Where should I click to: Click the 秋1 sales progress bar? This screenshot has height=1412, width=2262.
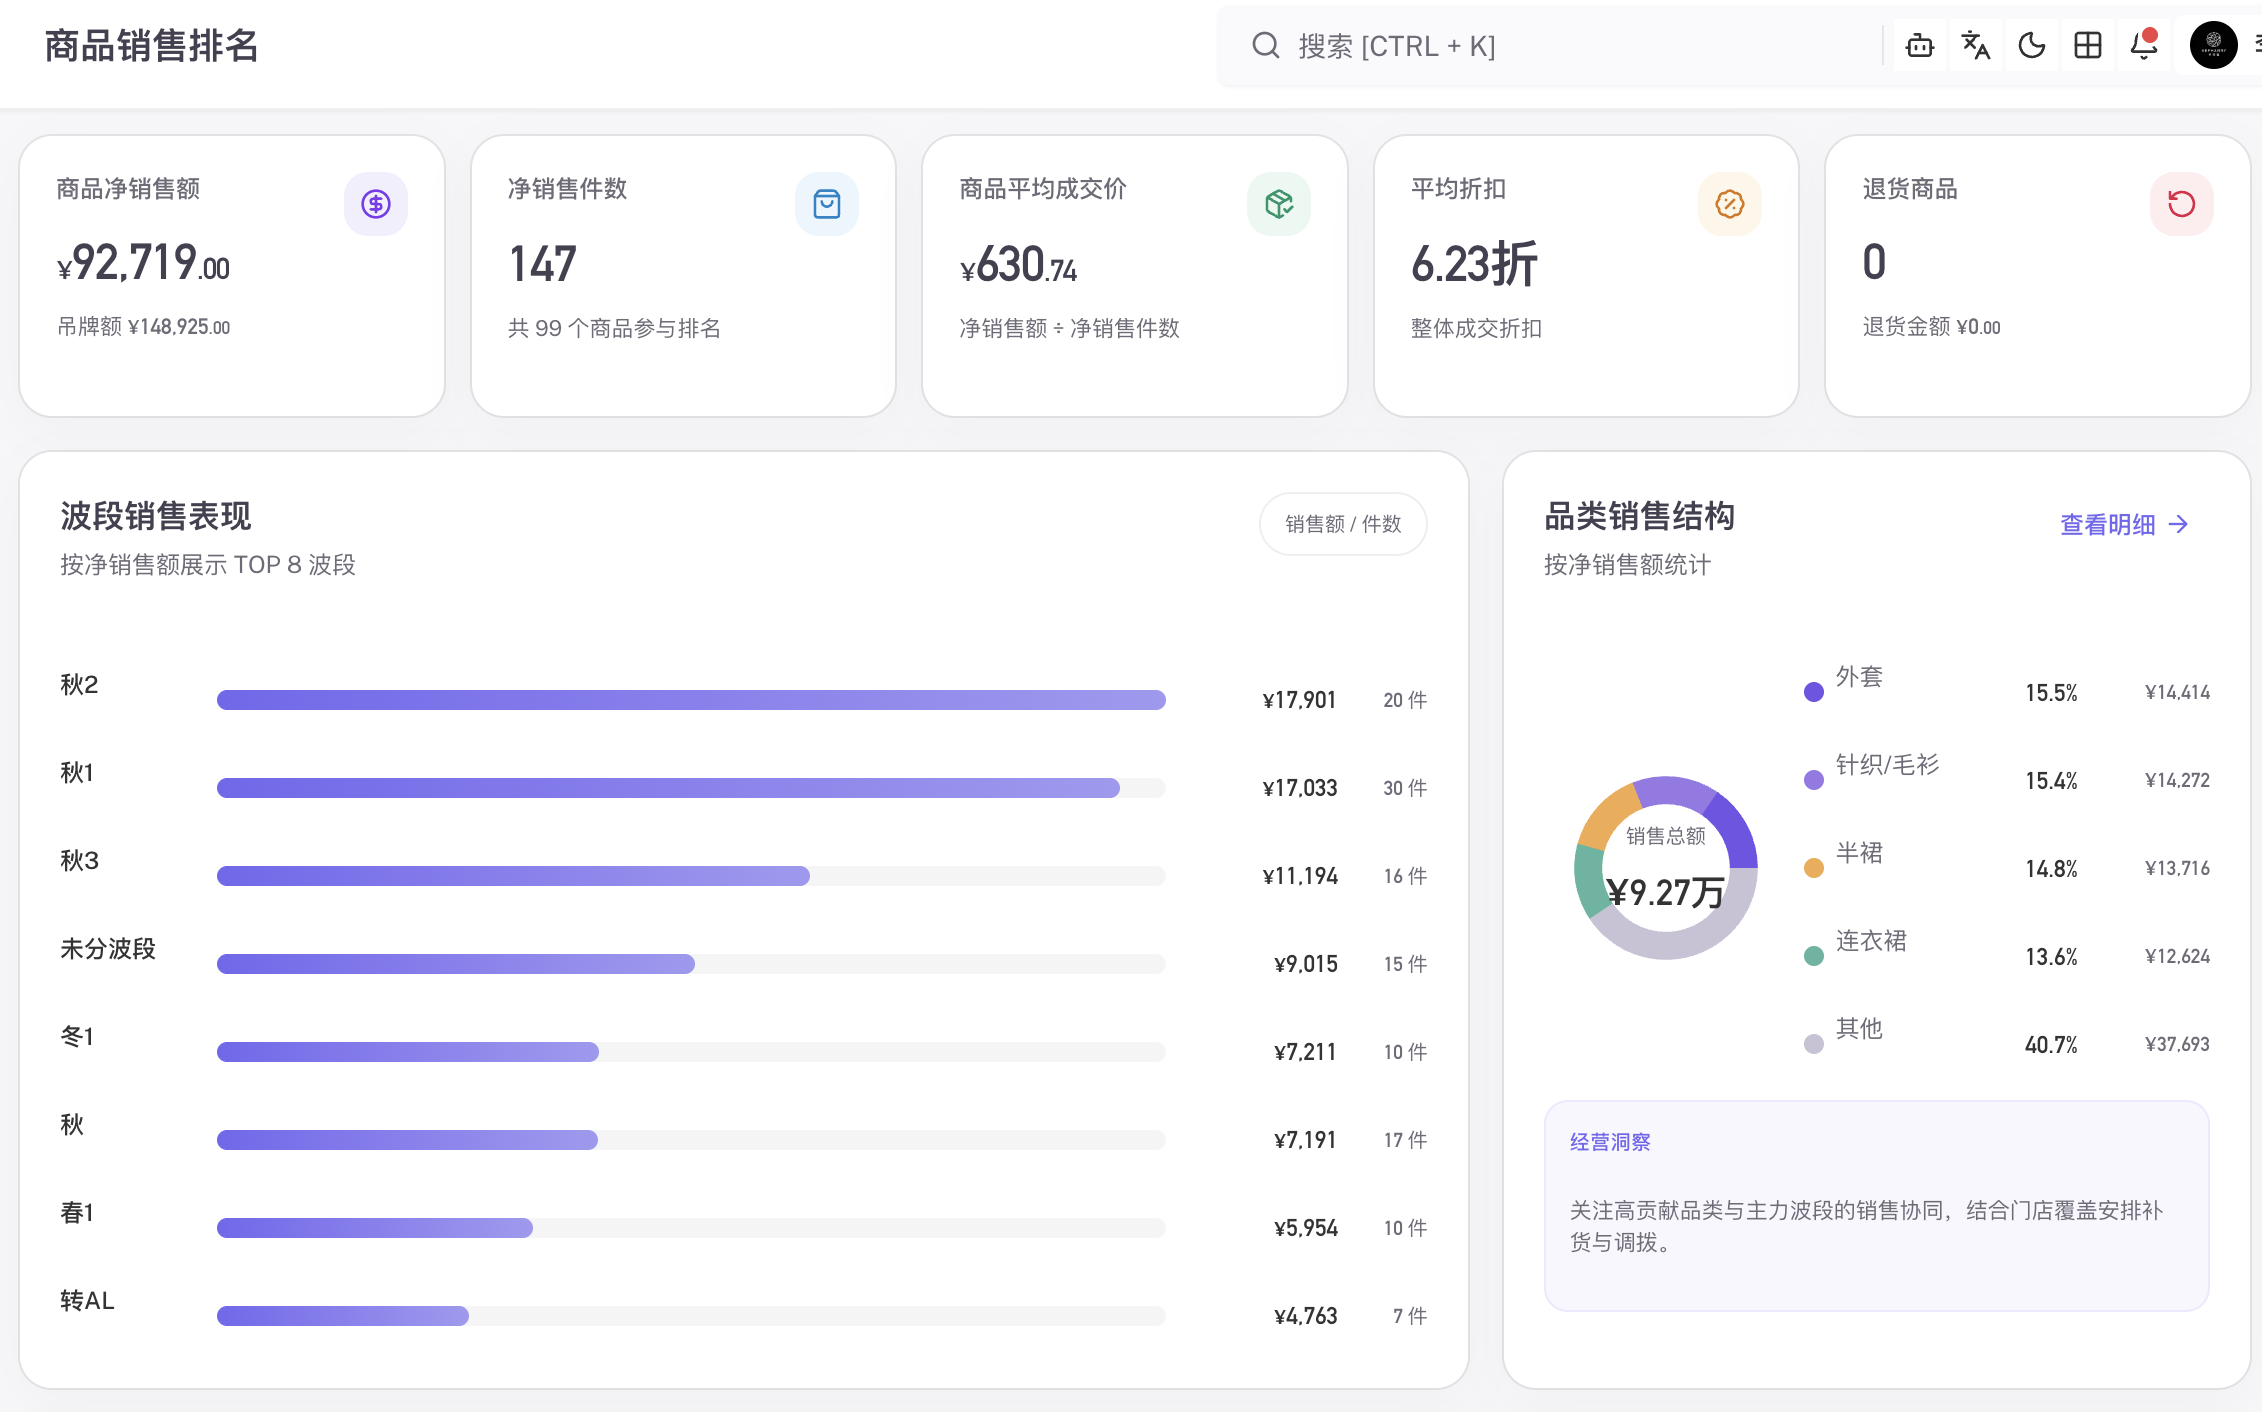(691, 788)
